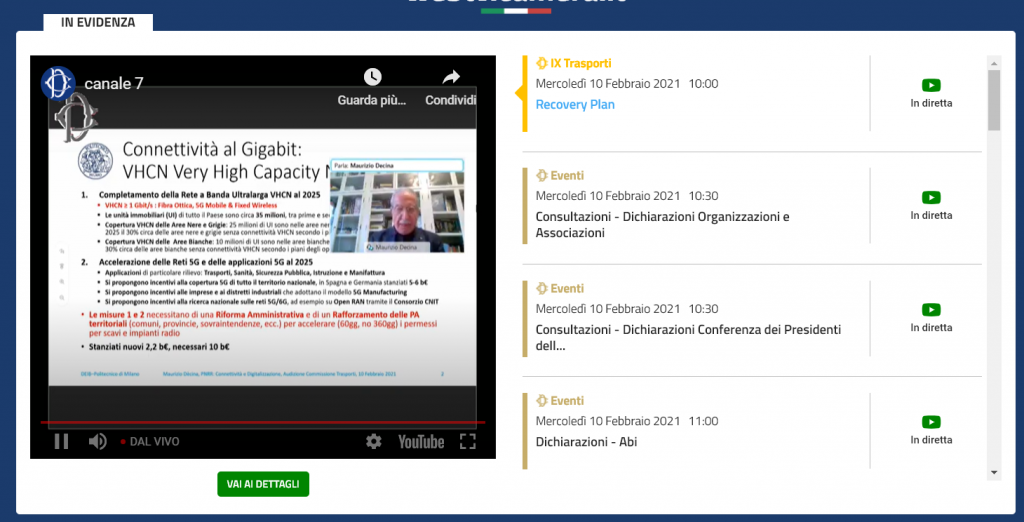1024x522 pixels.
Task: Click the Politecnico seal on the slide
Action: click(95, 161)
